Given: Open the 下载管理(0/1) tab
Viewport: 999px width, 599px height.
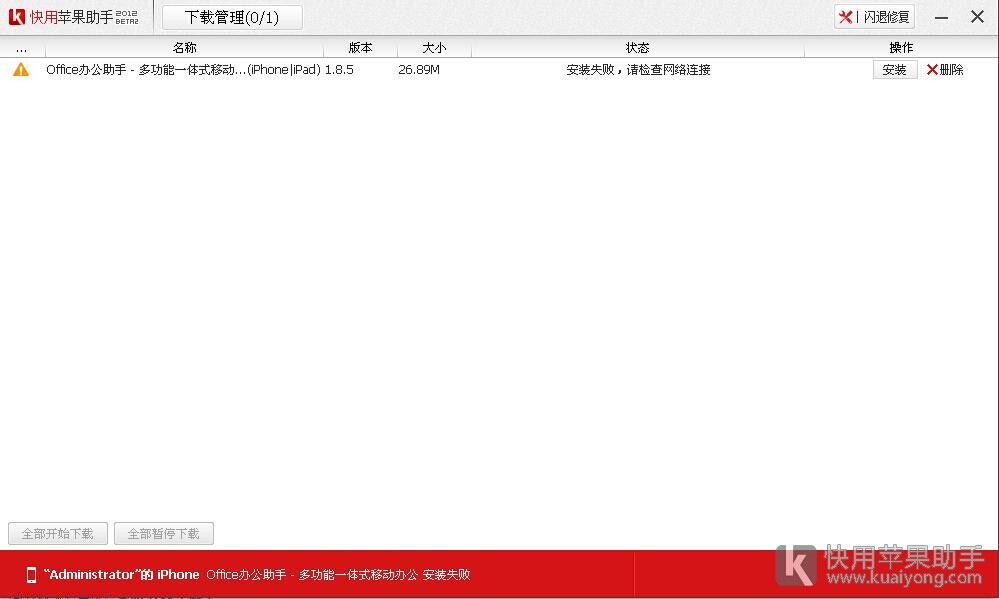Looking at the screenshot, I should pos(232,17).
